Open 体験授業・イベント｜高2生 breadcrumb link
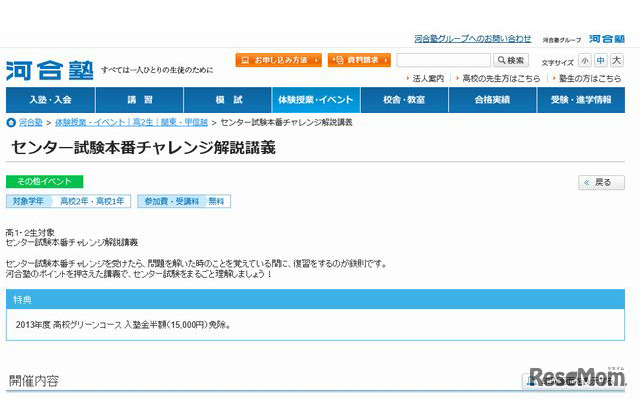Image resolution: width=640 pixels, height=400 pixels. [x=131, y=122]
